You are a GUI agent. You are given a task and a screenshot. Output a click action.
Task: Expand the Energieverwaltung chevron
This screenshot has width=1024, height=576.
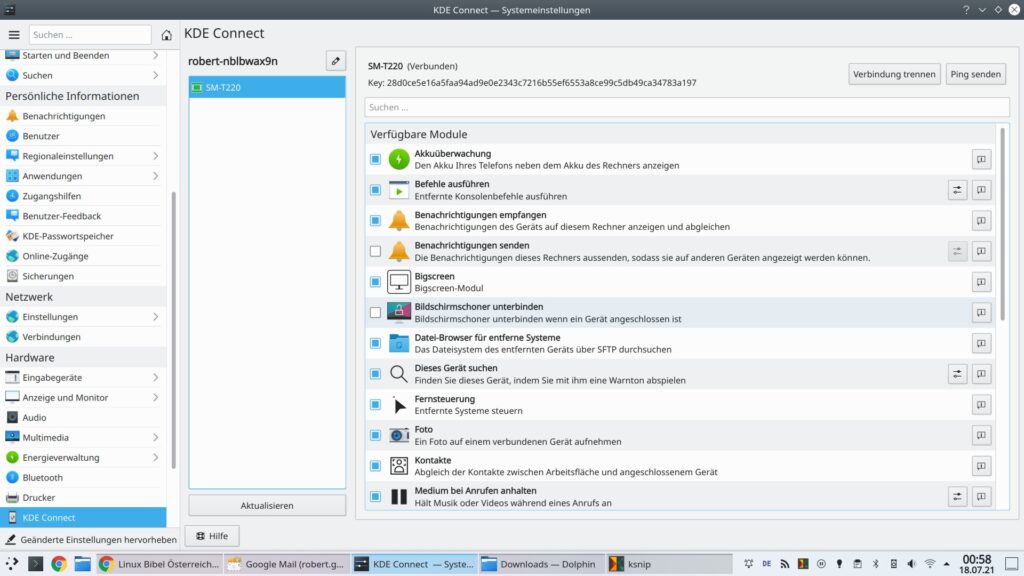pos(155,458)
